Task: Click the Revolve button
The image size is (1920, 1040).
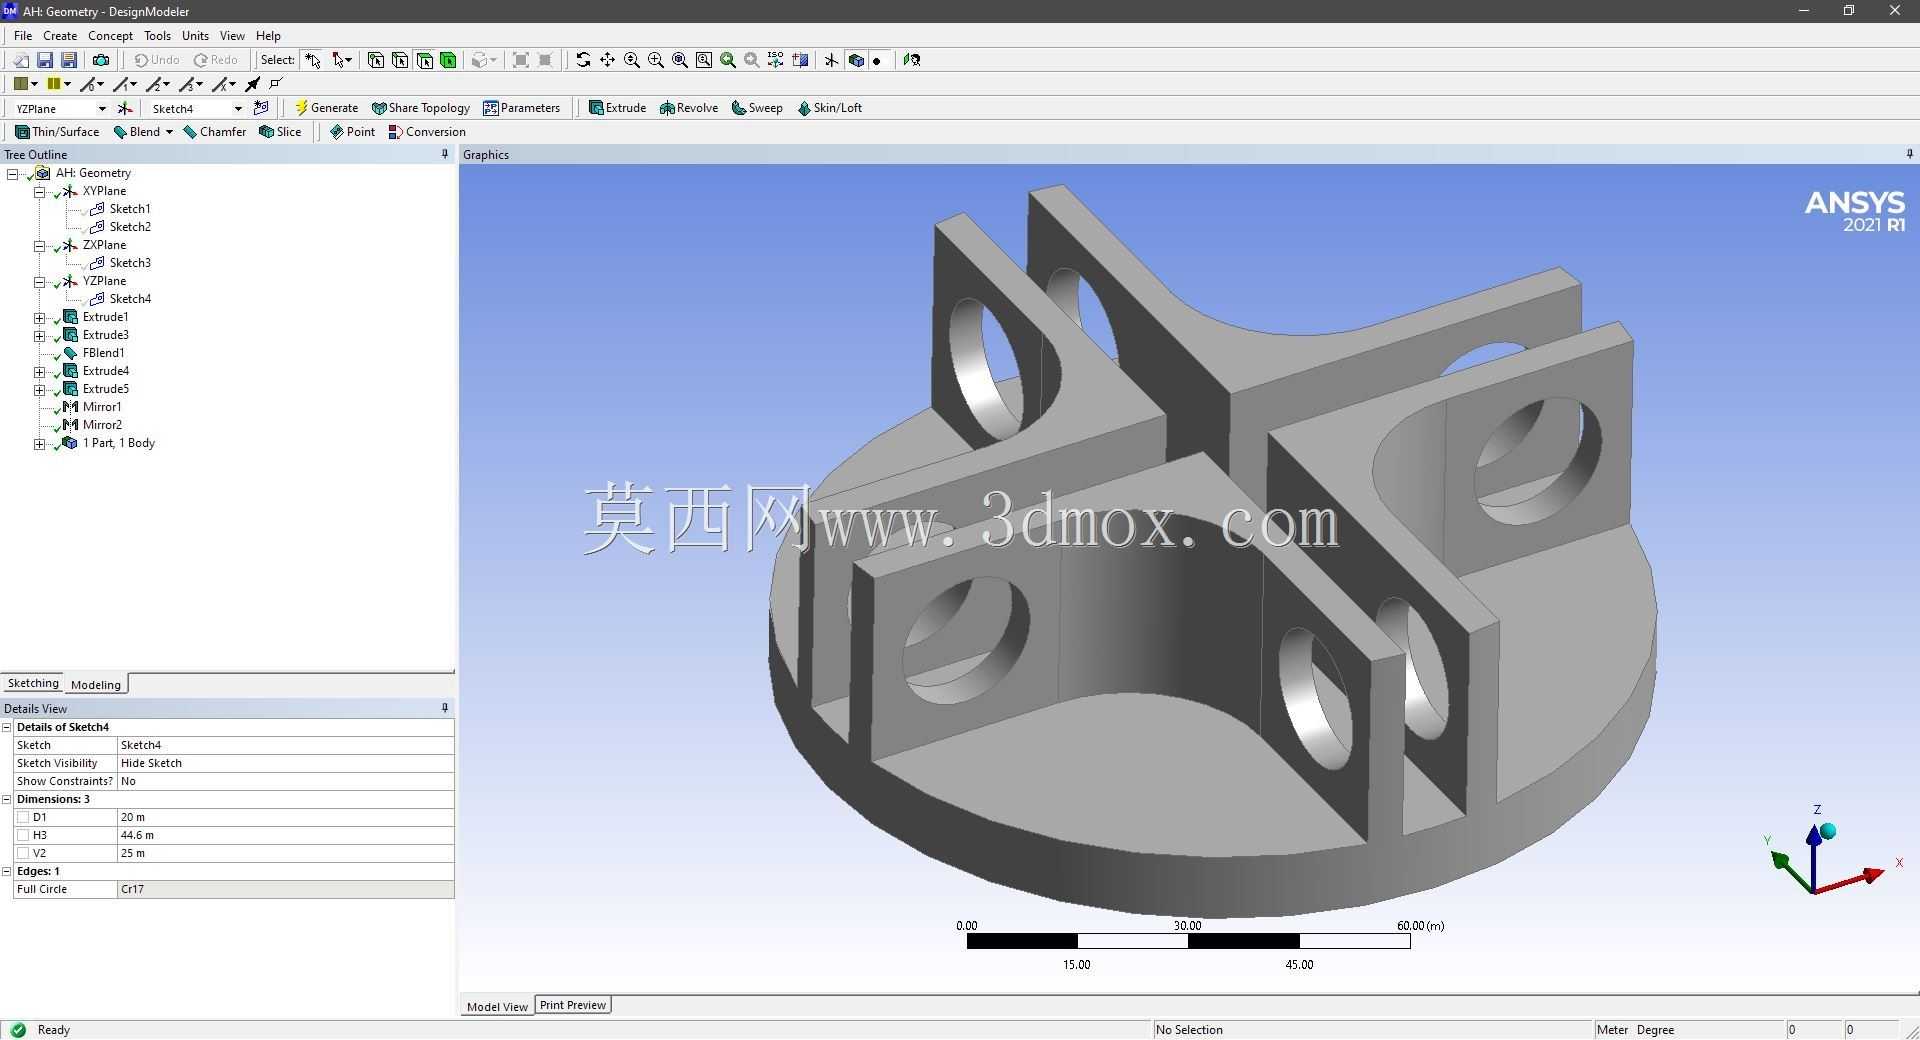Action: 689,108
